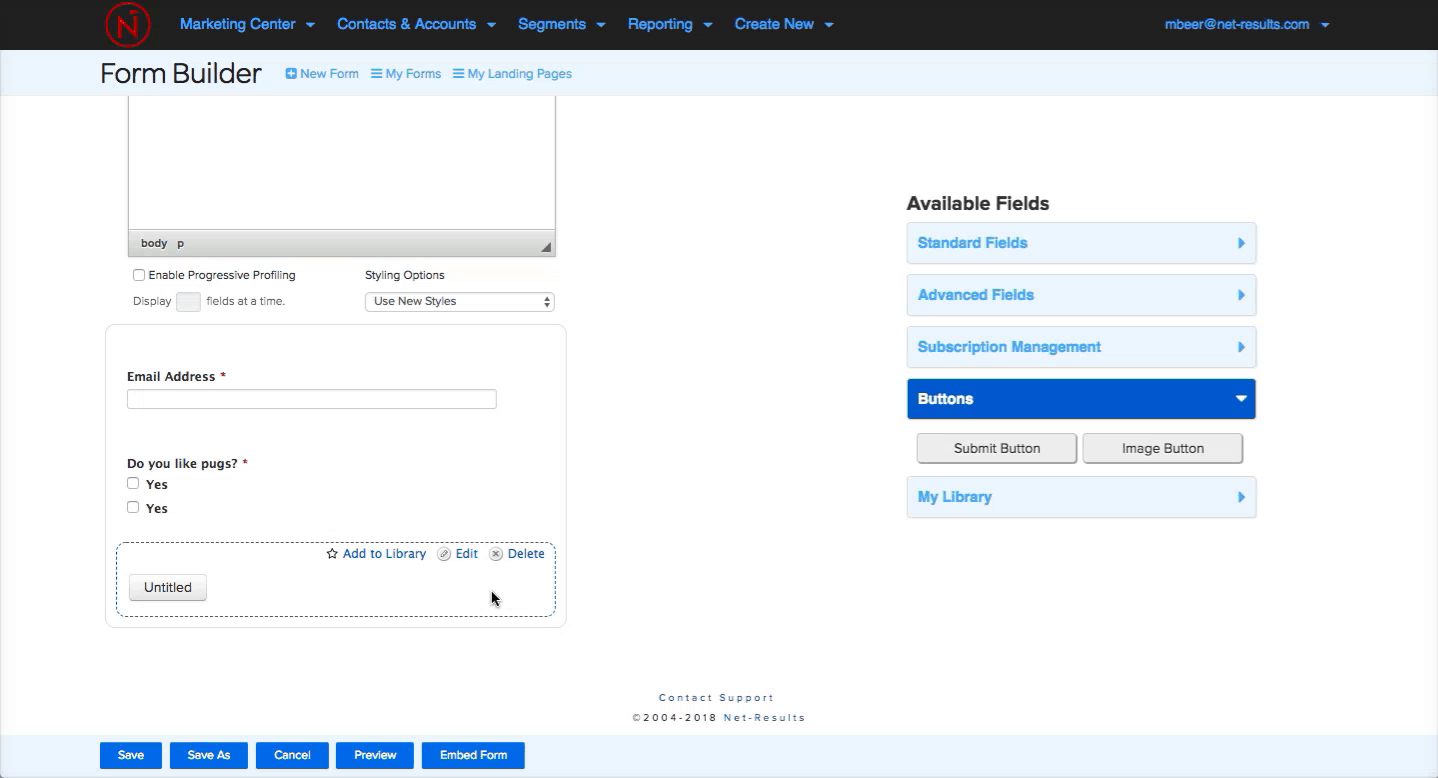Open the Use New Styles dropdown

pyautogui.click(x=460, y=301)
